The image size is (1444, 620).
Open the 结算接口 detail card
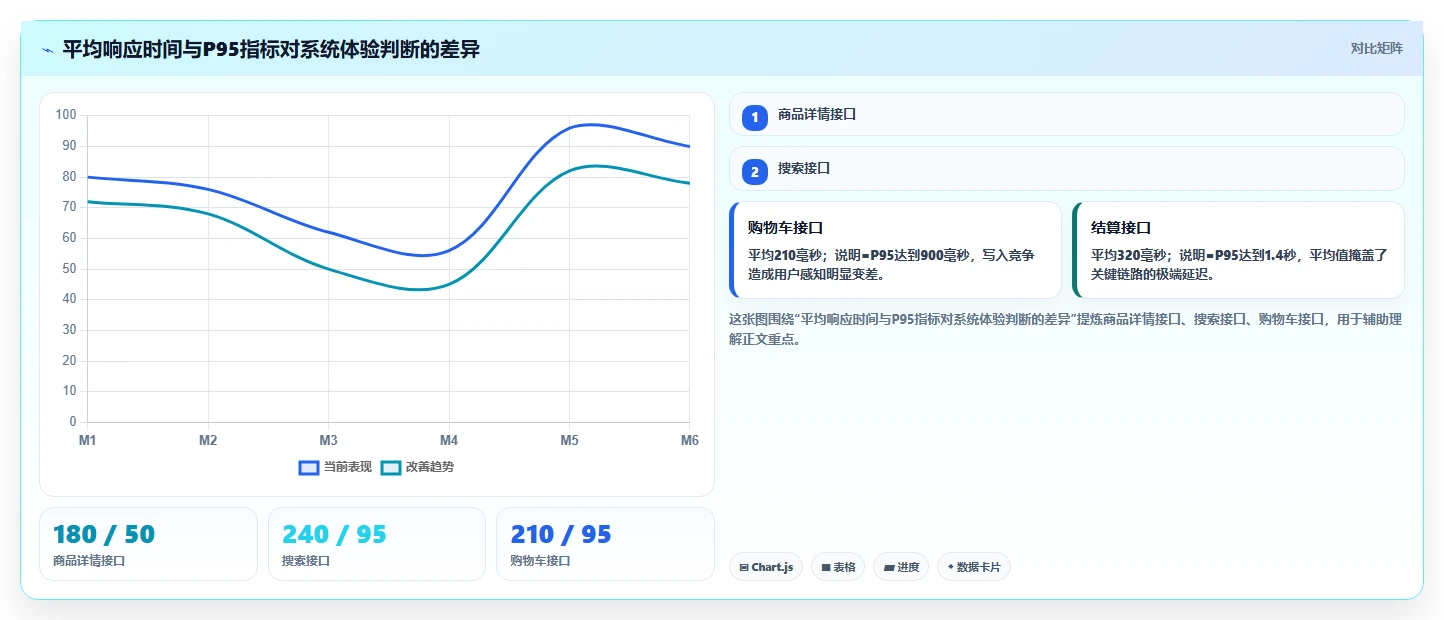tap(1238, 250)
